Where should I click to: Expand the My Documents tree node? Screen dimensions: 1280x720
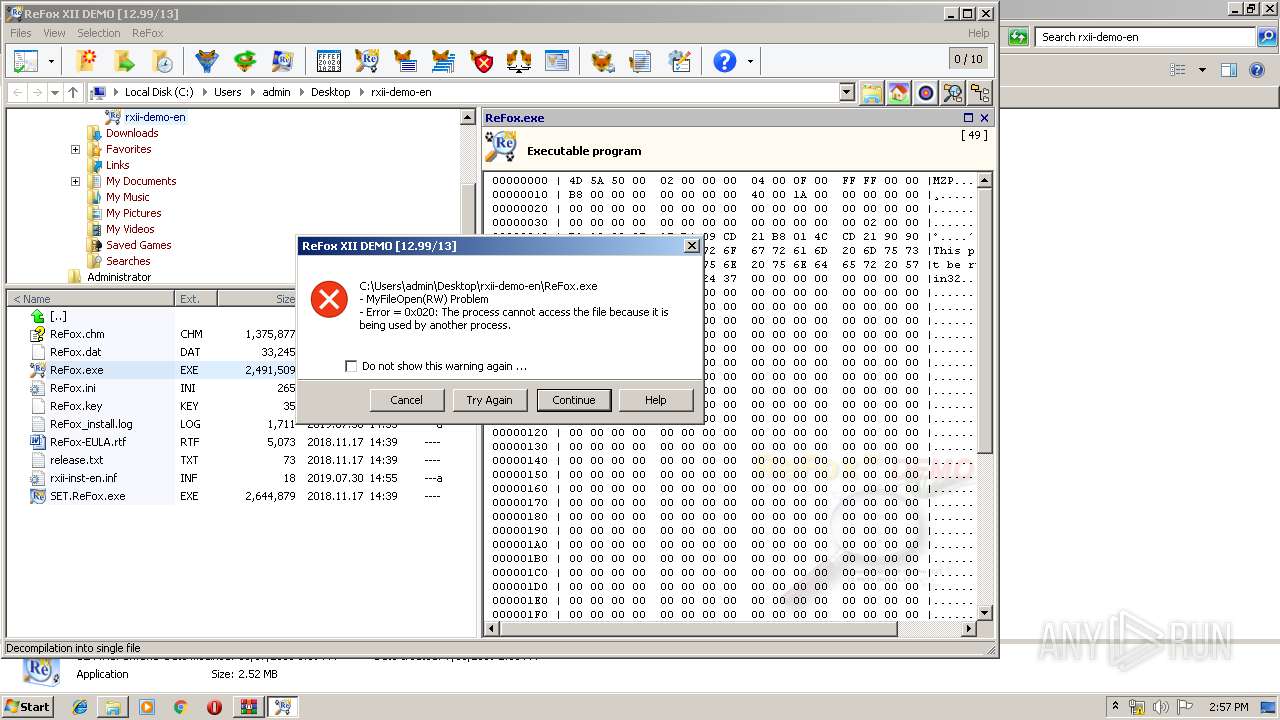tap(75, 181)
